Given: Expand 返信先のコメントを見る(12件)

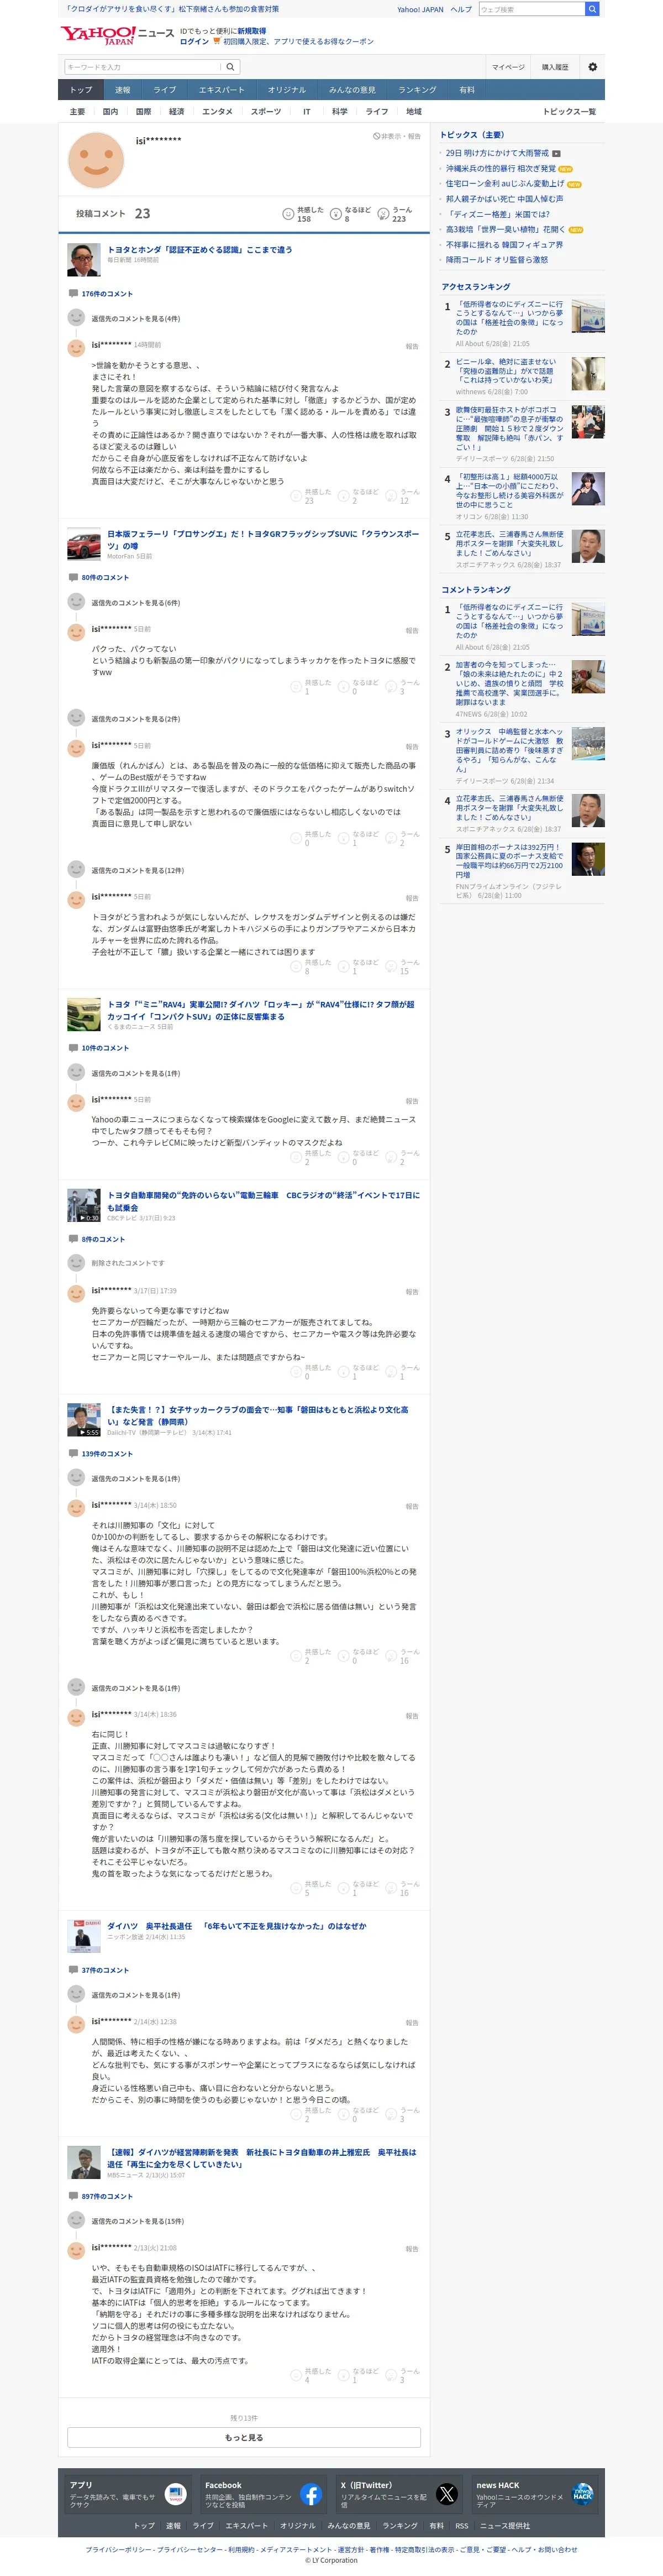Looking at the screenshot, I should pyautogui.click(x=138, y=870).
